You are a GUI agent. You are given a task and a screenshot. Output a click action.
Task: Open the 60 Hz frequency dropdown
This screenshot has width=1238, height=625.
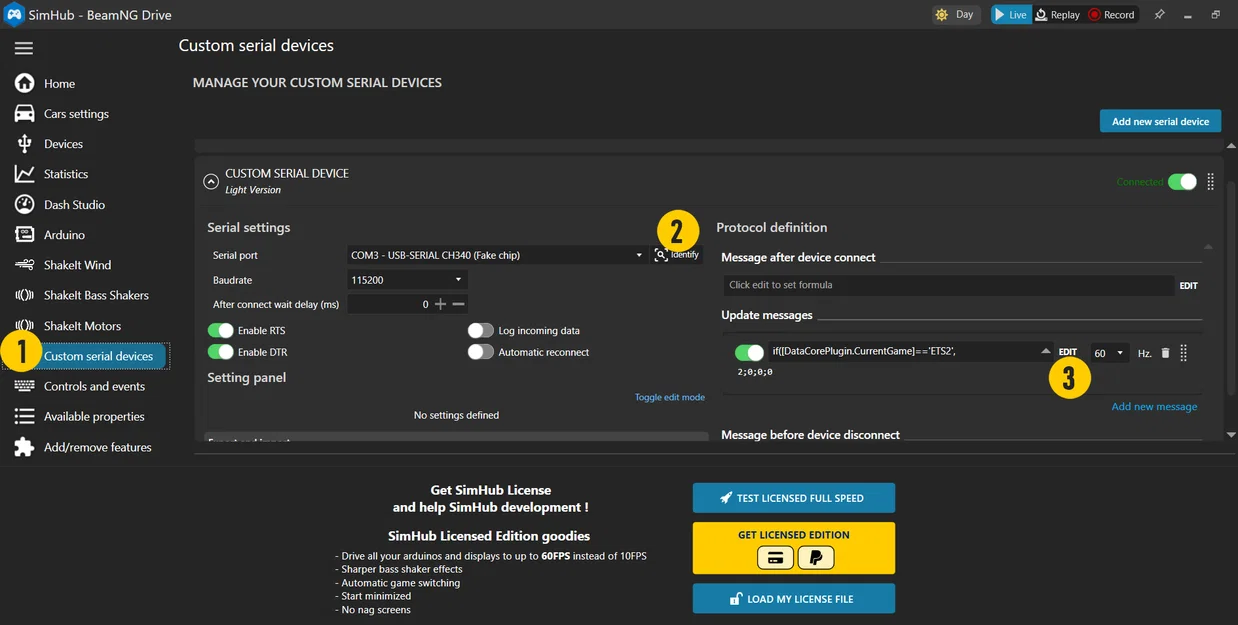[x=1109, y=353]
